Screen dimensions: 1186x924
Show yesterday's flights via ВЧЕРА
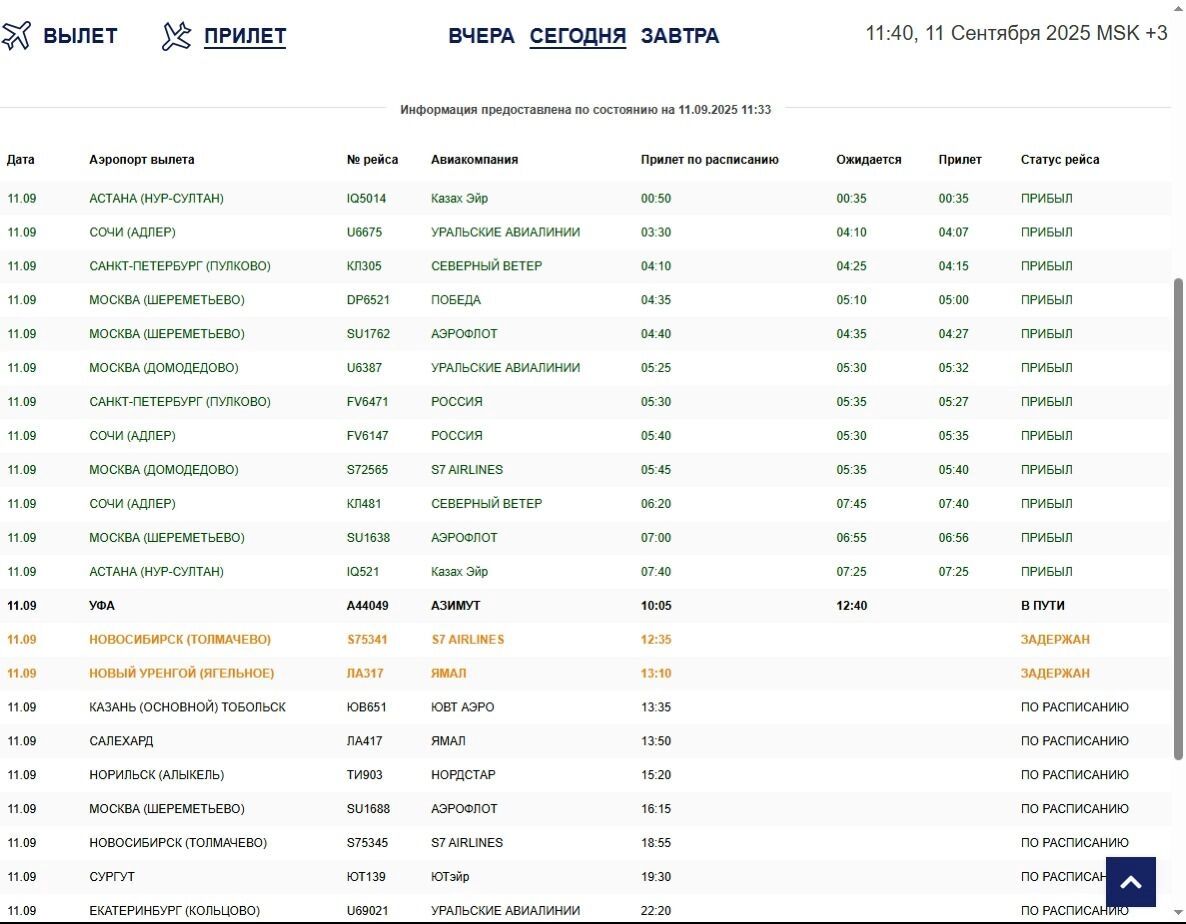tap(481, 36)
